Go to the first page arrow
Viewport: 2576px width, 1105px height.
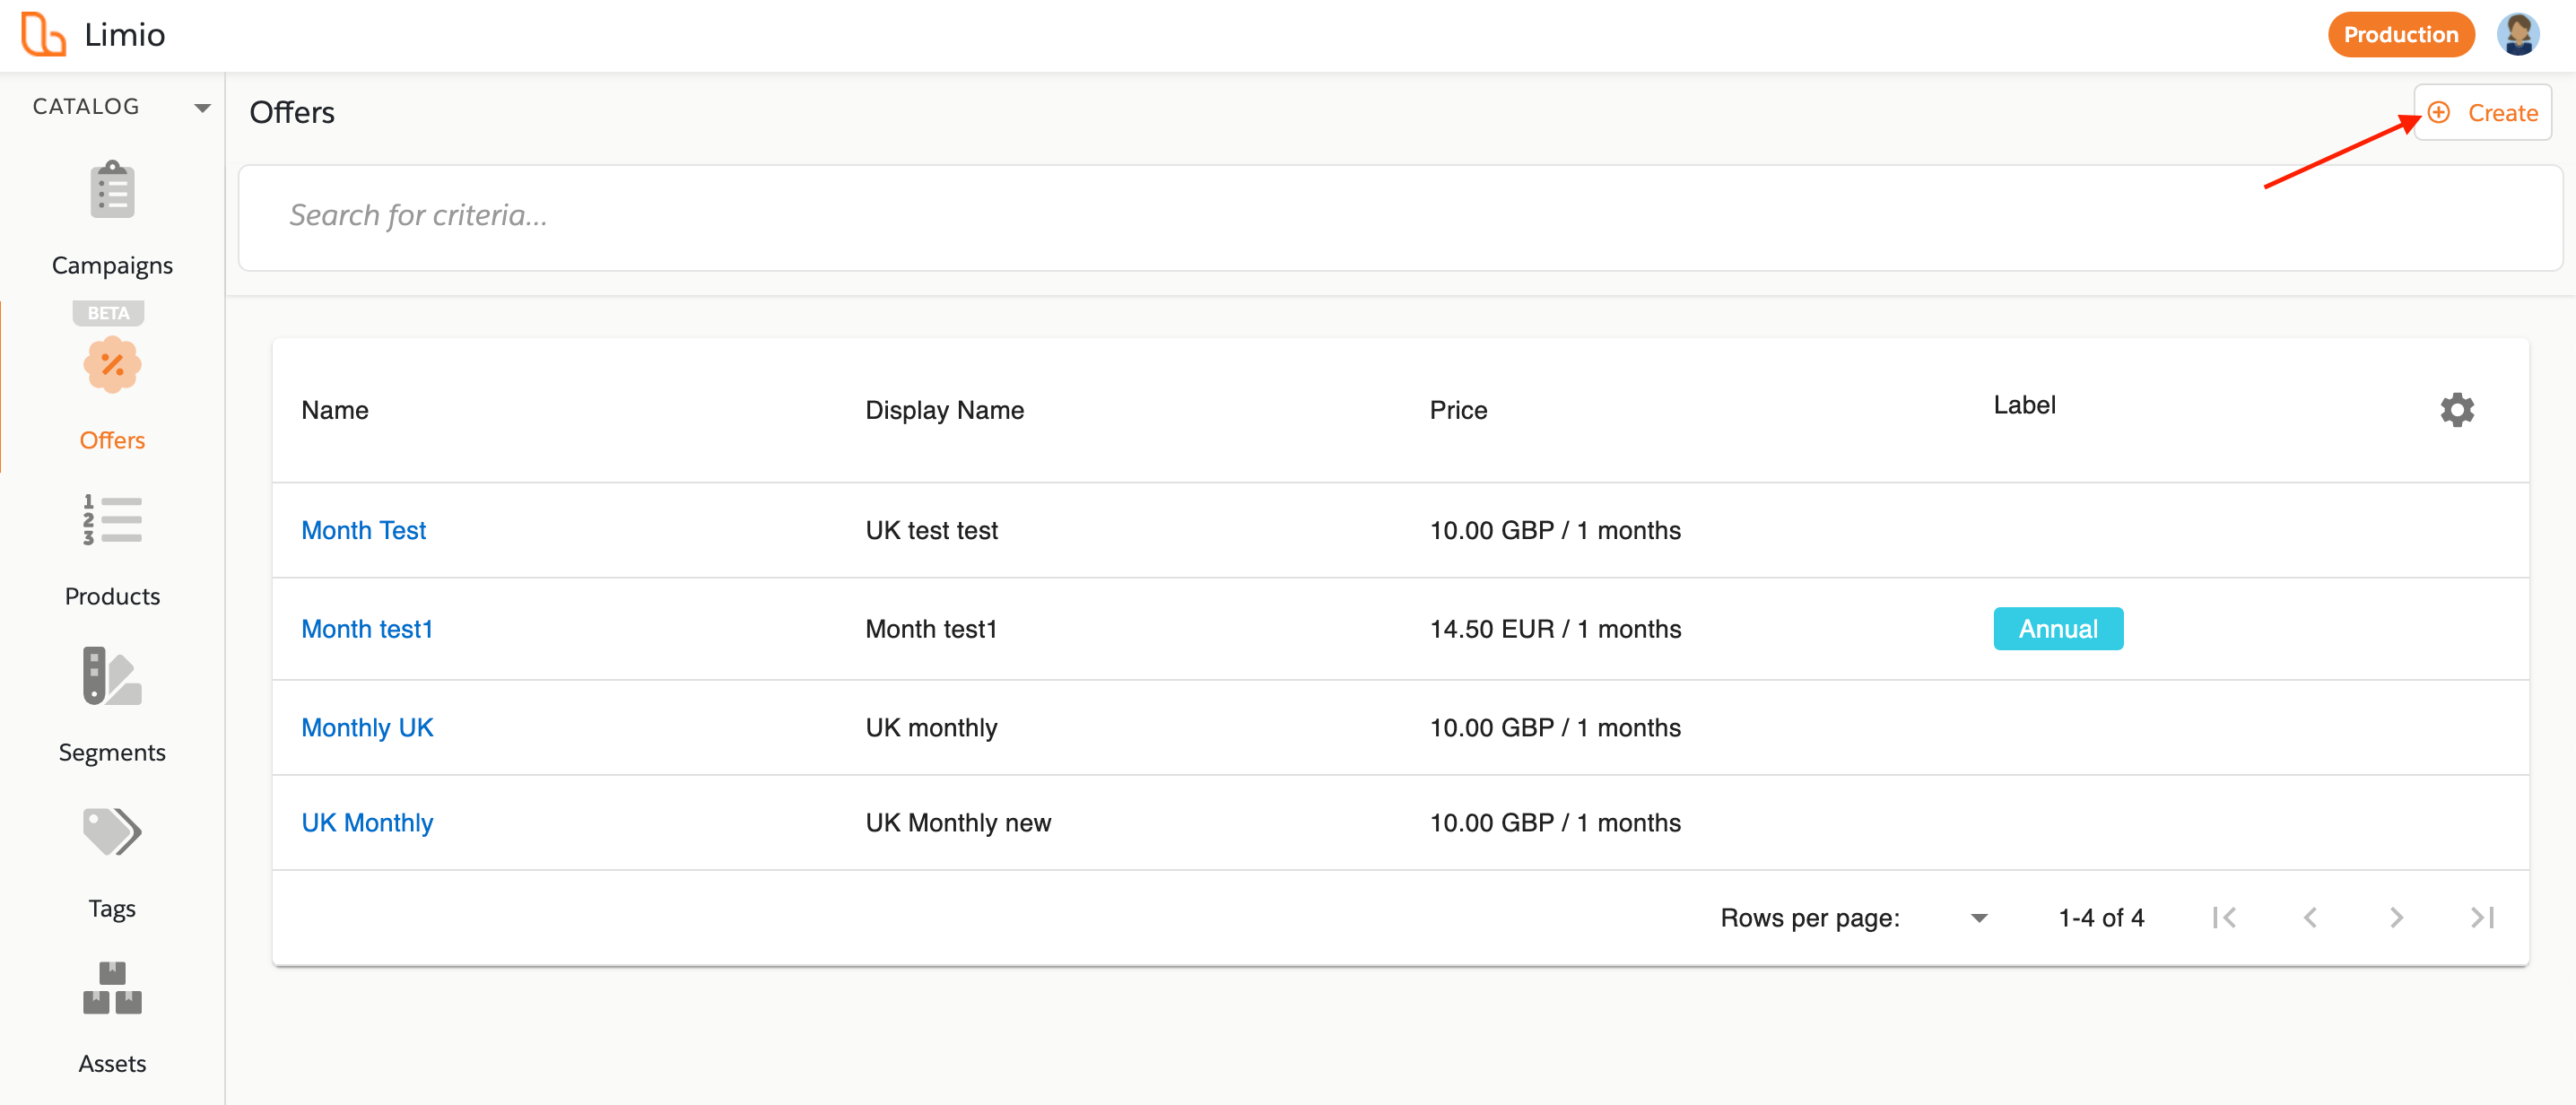pos(2224,917)
